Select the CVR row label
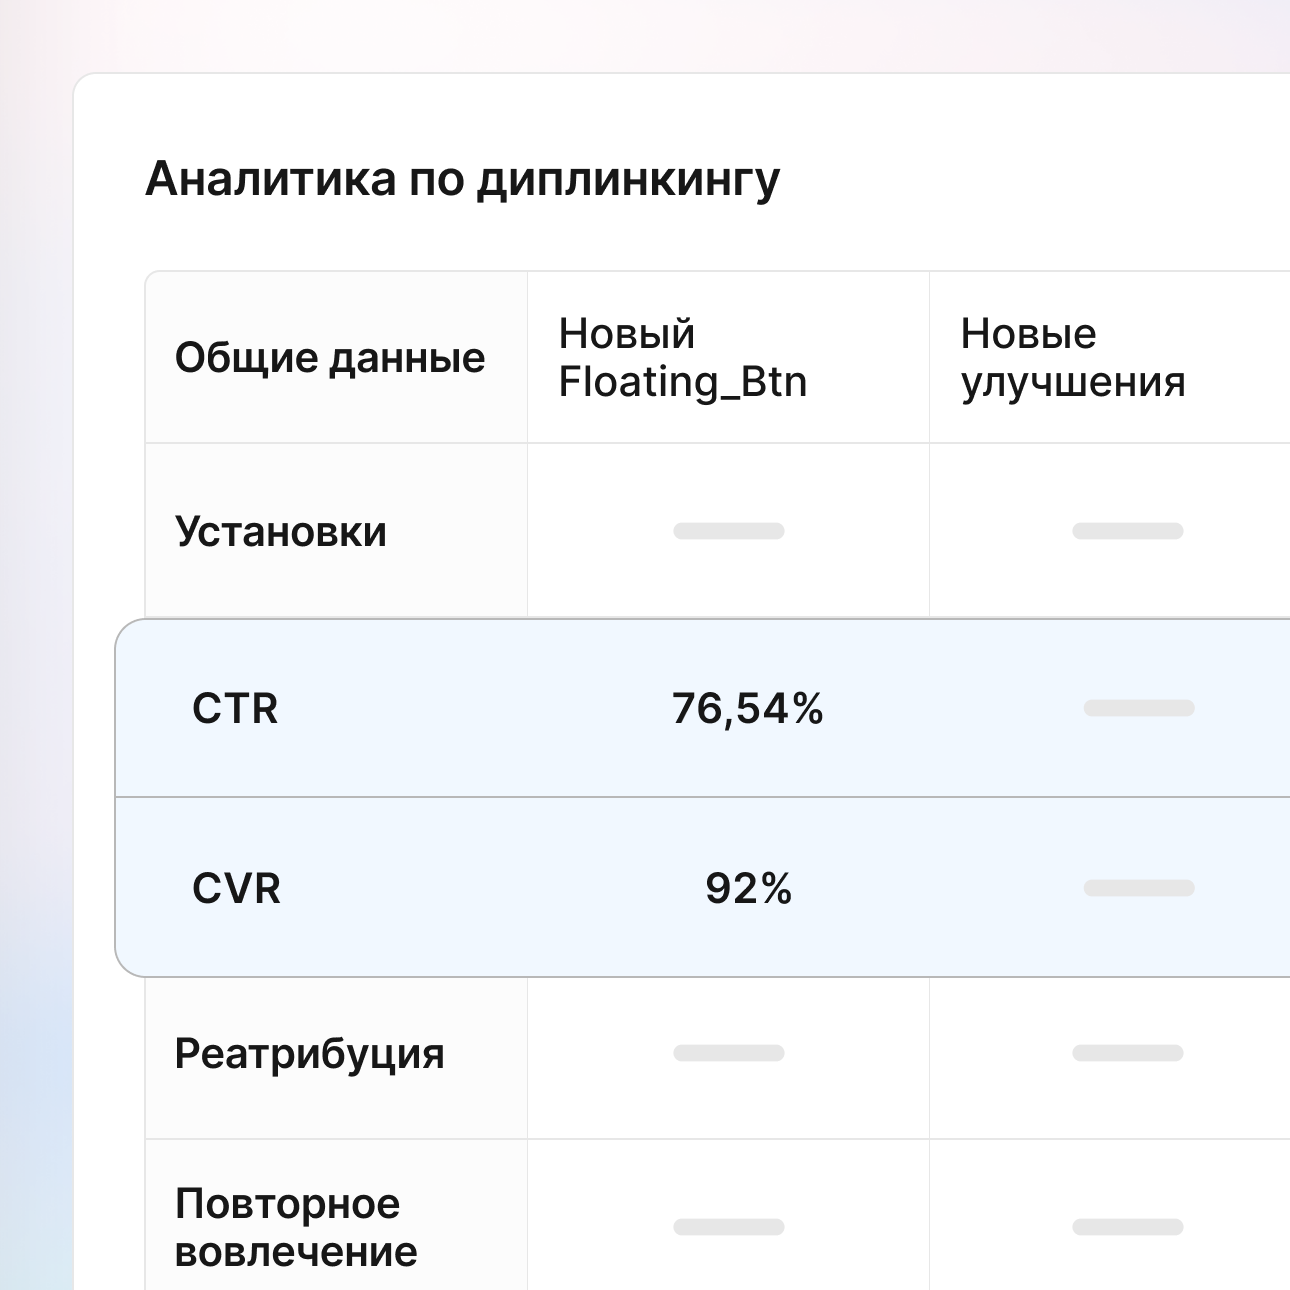 [236, 888]
